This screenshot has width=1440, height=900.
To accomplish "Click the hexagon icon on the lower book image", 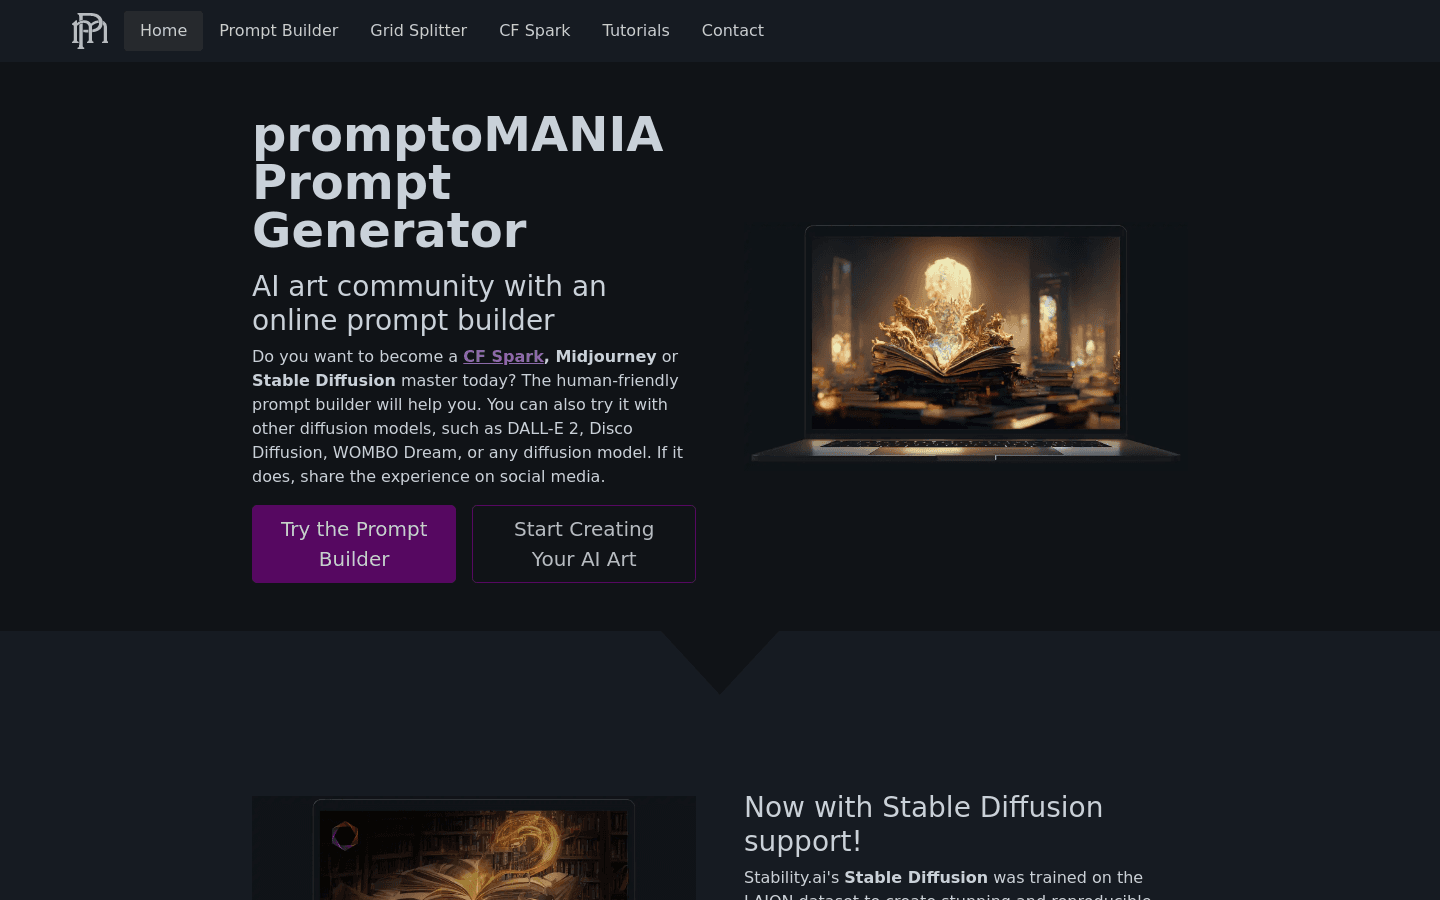I will tap(345, 836).
